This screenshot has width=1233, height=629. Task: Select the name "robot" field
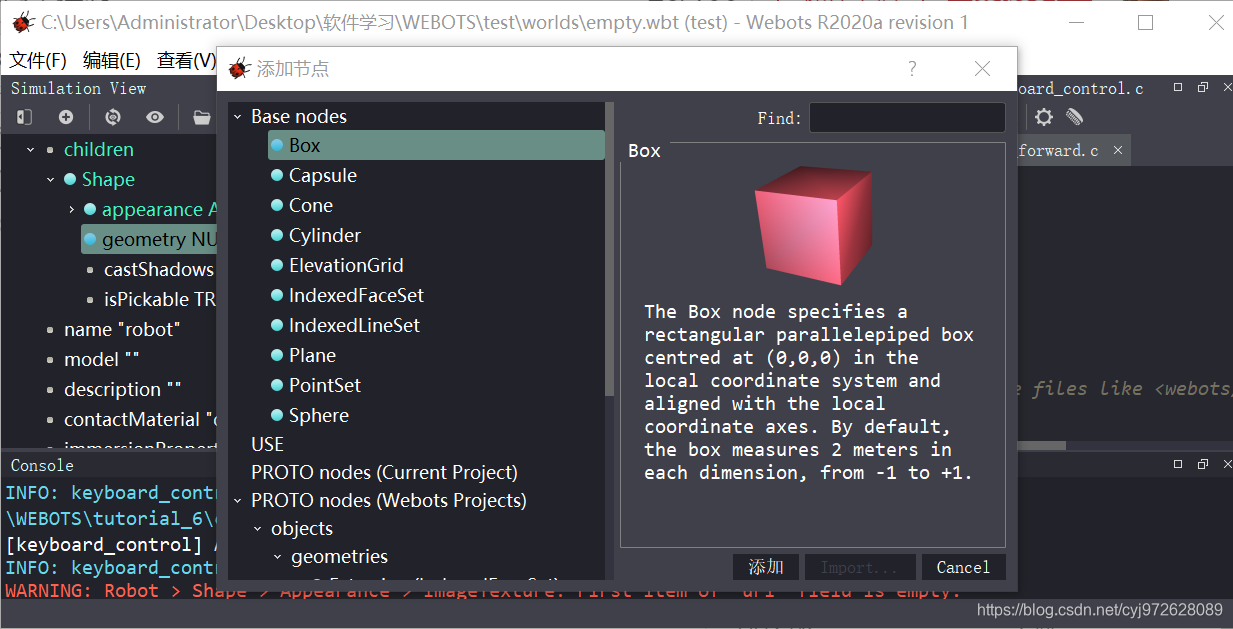(x=121, y=329)
